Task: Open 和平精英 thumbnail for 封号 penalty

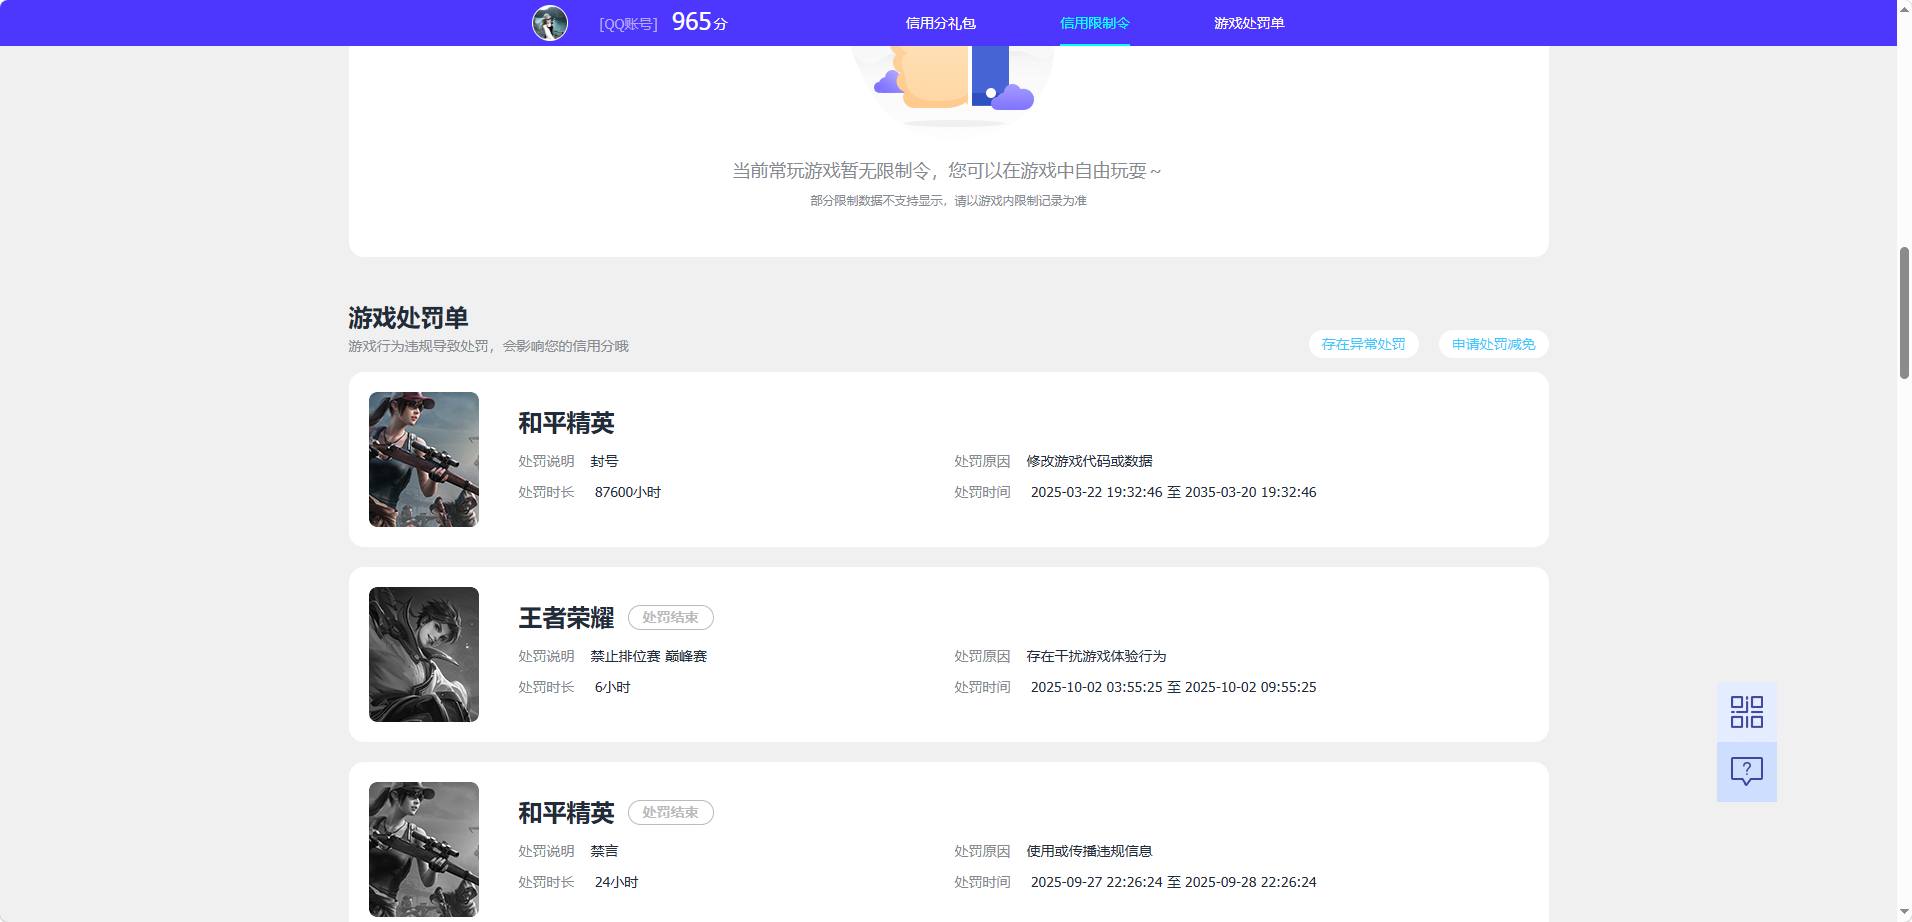Action: pyautogui.click(x=424, y=459)
